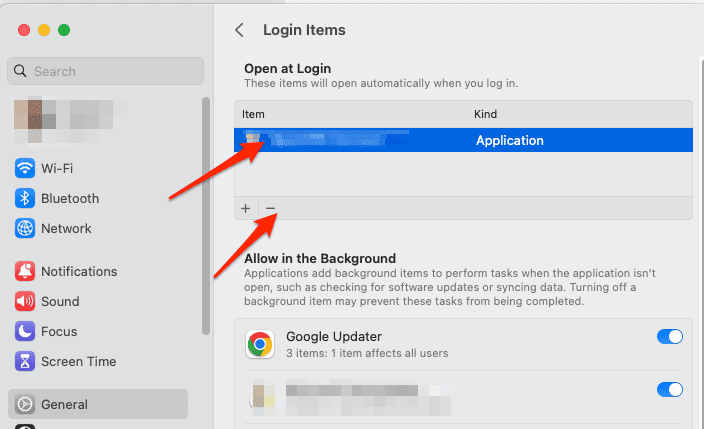704x429 pixels.
Task: Toggle off the second background item switch
Action: pyautogui.click(x=669, y=389)
